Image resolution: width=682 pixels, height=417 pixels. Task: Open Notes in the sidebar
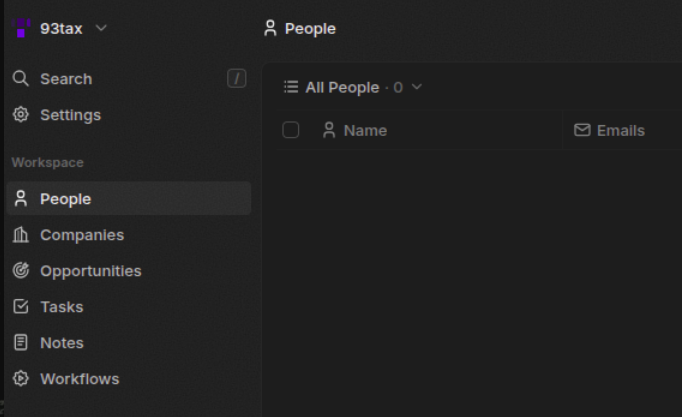click(62, 343)
